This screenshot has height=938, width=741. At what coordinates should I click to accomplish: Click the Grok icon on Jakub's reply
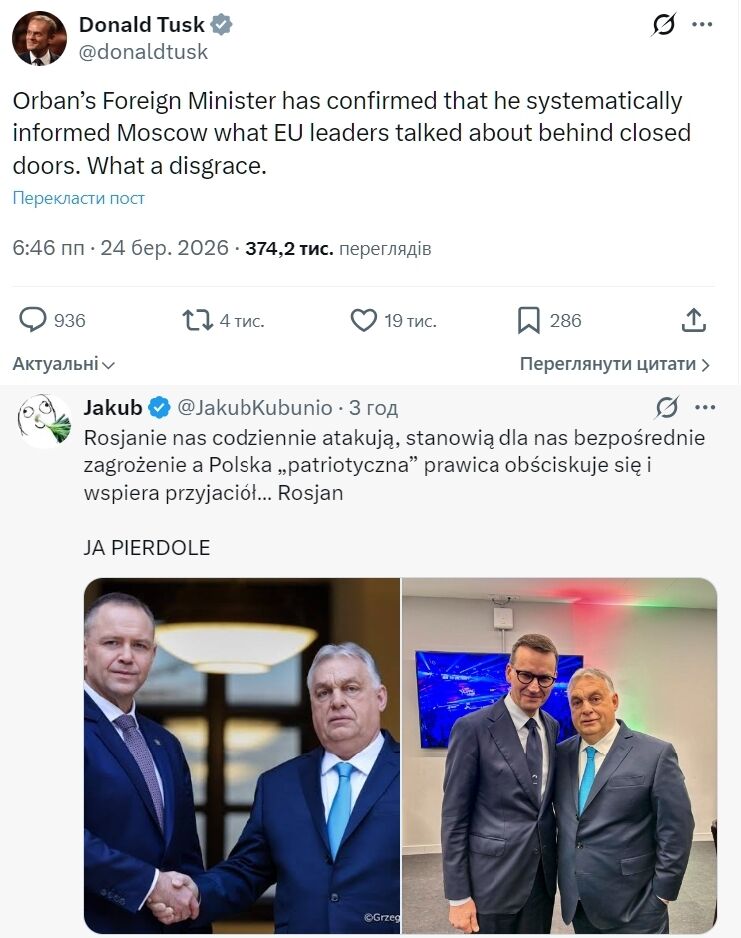point(666,407)
